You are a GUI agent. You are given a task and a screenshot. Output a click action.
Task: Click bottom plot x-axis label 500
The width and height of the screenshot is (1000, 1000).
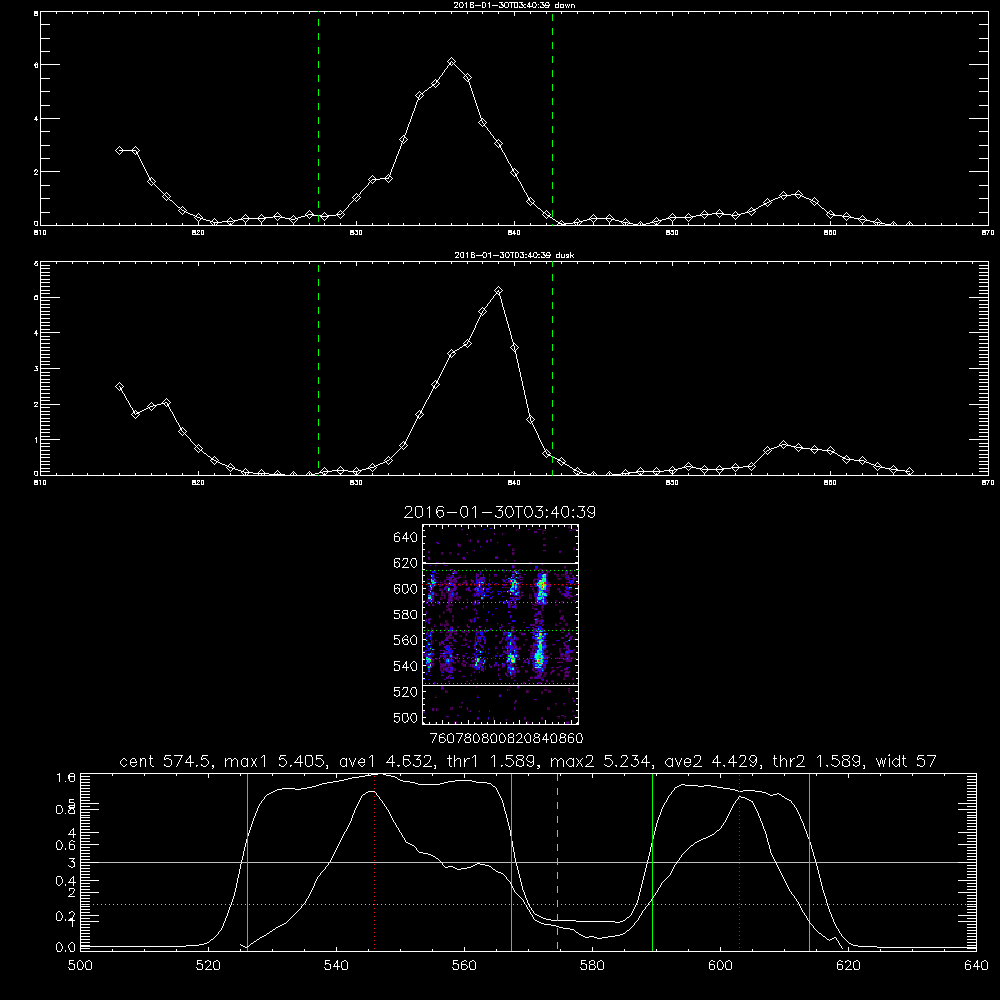(x=80, y=966)
